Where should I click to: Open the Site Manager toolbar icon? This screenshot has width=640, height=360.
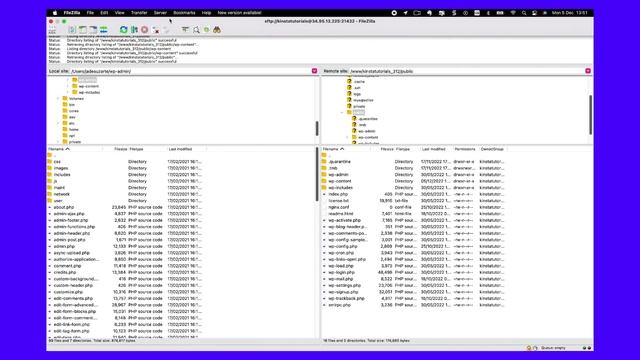52,30
